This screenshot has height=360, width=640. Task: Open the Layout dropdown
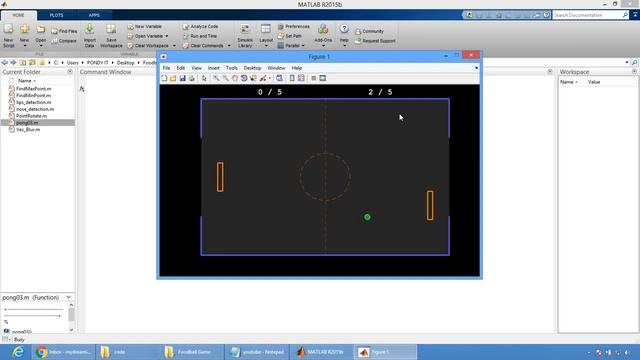pyautogui.click(x=266, y=36)
